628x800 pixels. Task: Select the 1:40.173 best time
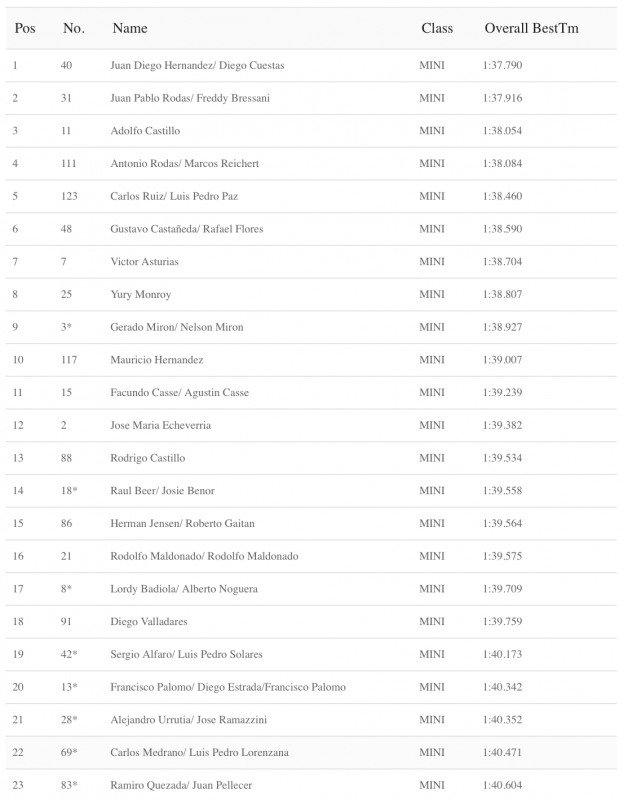click(x=502, y=654)
